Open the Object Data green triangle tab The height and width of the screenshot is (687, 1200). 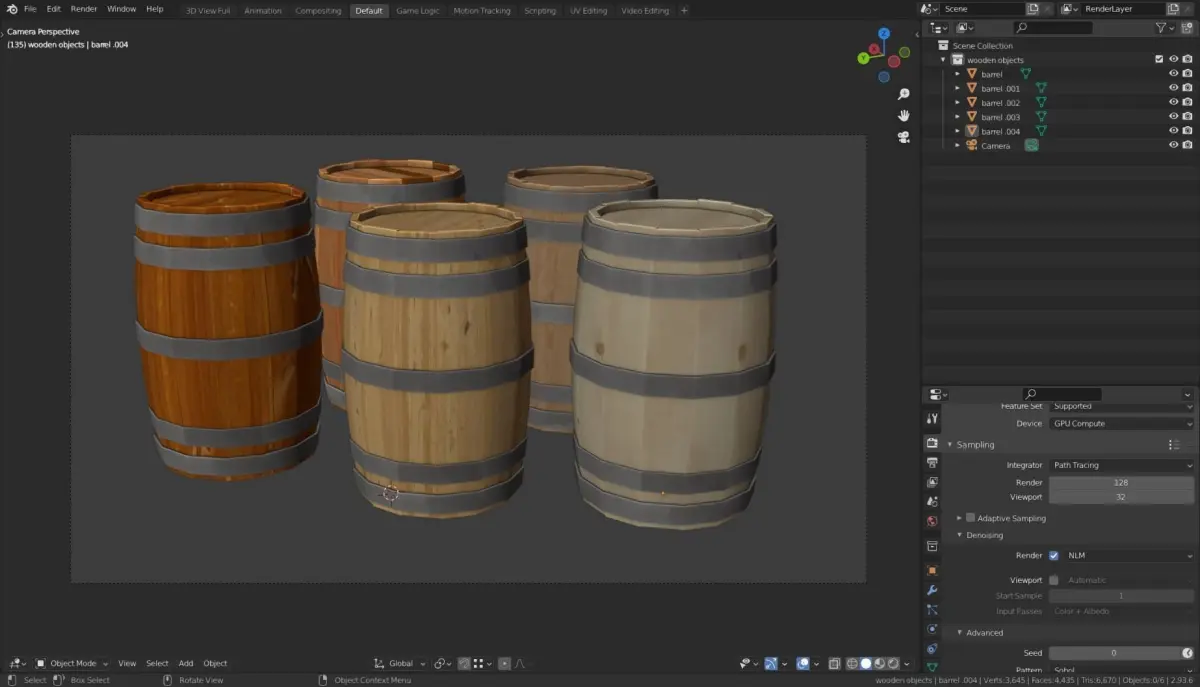(932, 666)
